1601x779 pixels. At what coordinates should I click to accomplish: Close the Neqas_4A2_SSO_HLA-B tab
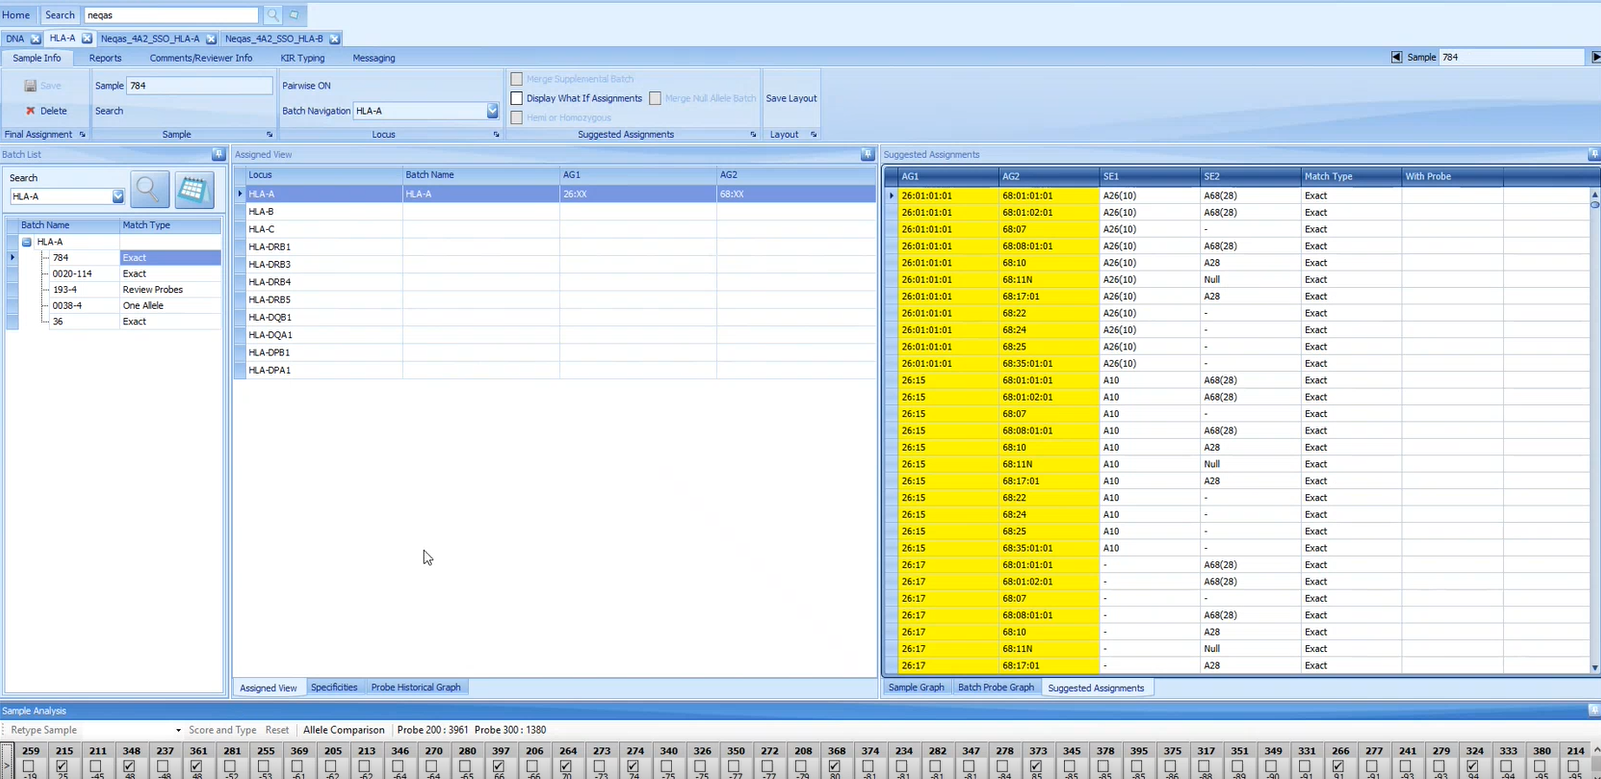(335, 39)
